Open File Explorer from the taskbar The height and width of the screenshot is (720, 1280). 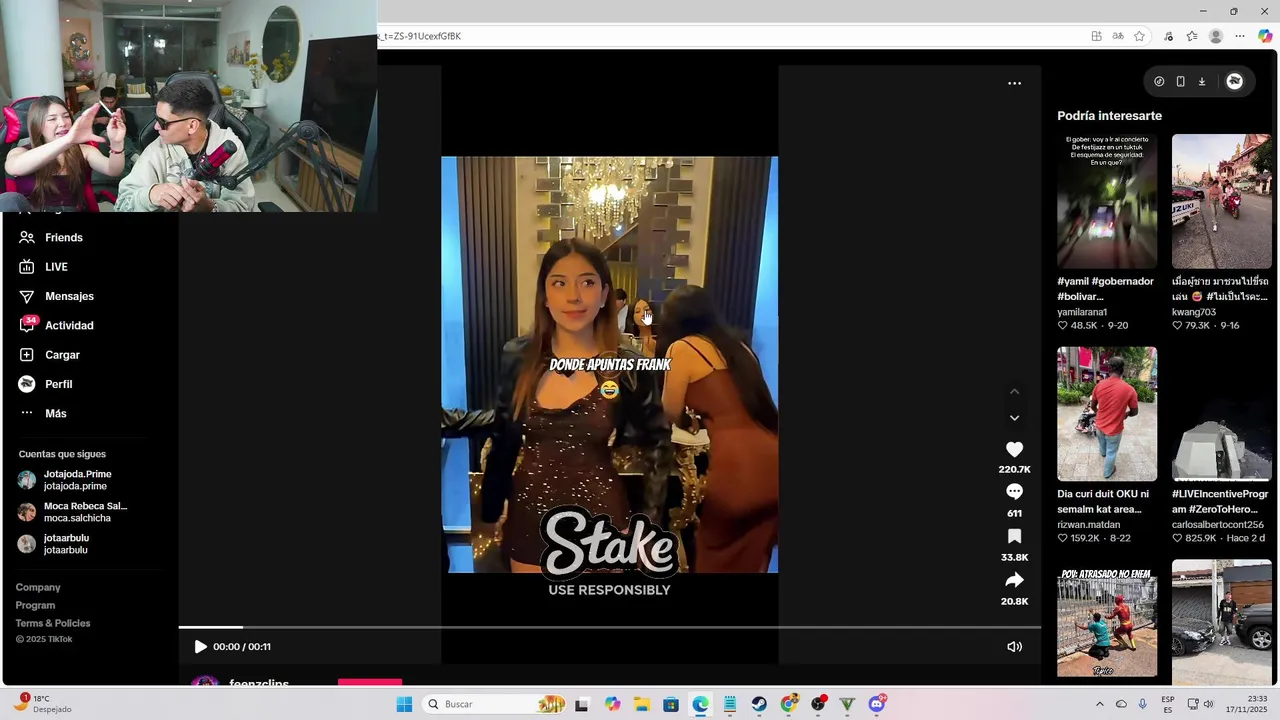pos(641,704)
